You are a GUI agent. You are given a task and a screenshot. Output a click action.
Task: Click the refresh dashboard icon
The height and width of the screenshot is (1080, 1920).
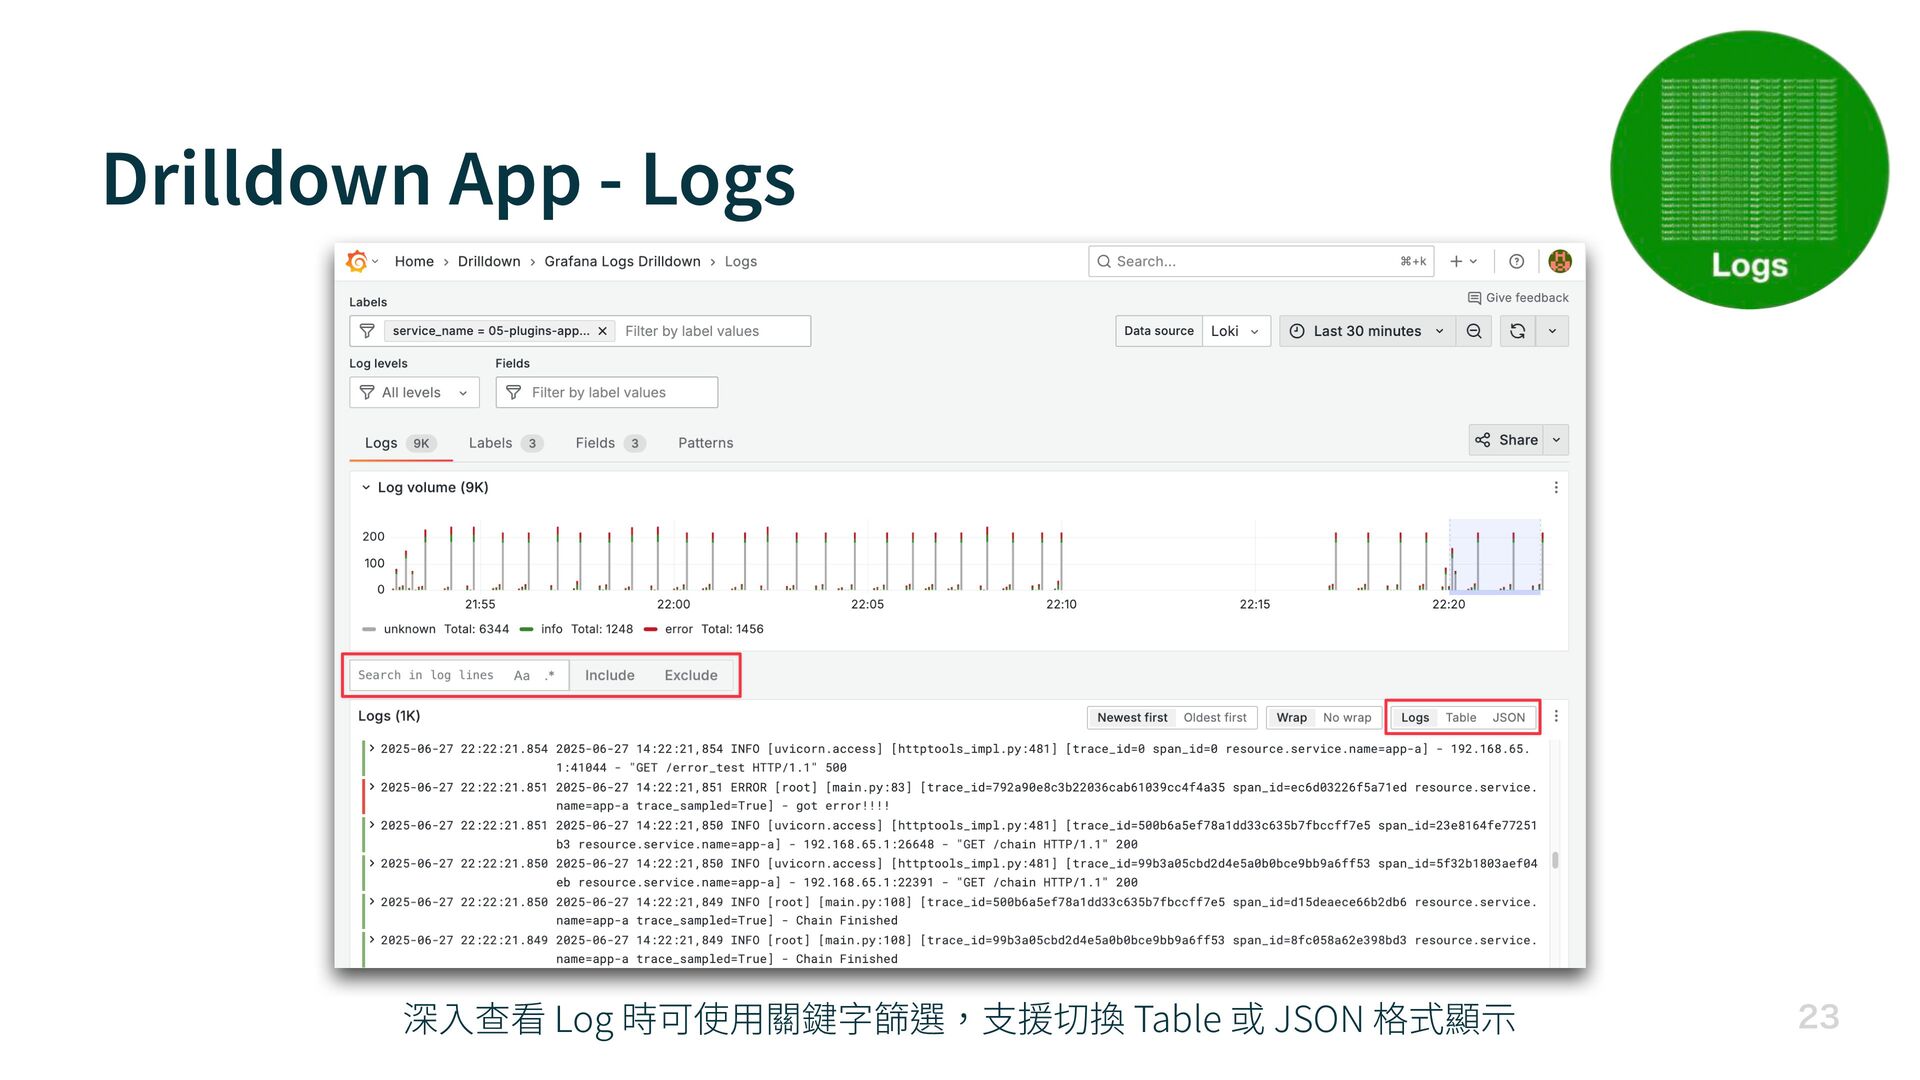click(x=1517, y=331)
